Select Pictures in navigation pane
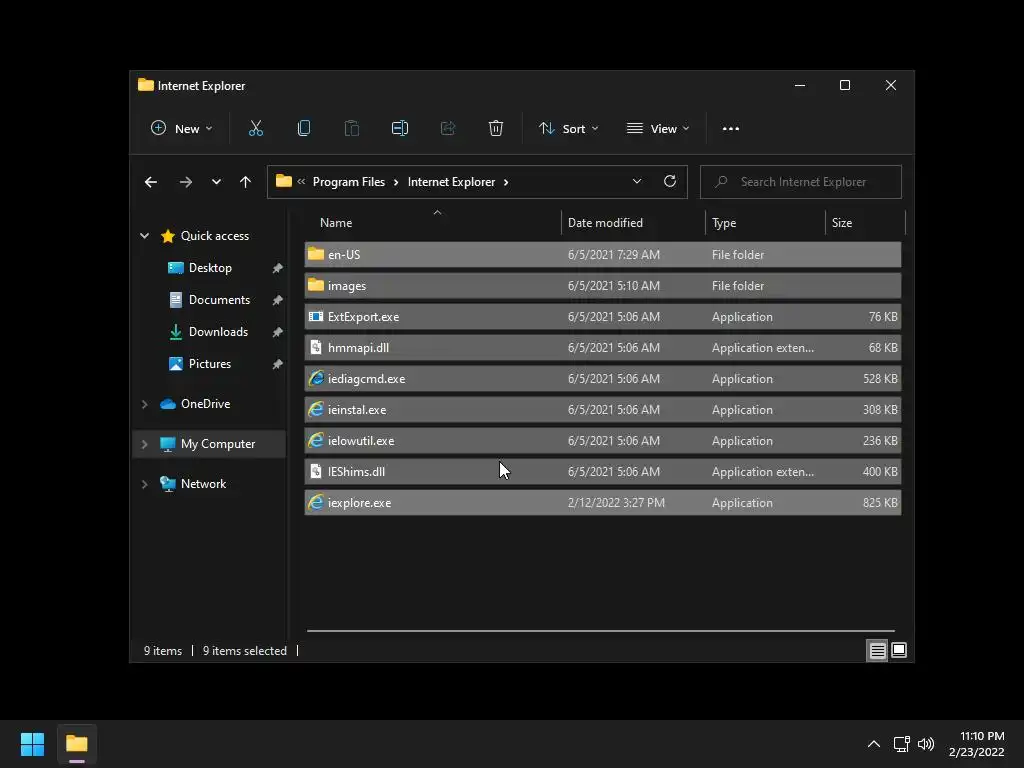The height and width of the screenshot is (768, 1024). pos(210,364)
